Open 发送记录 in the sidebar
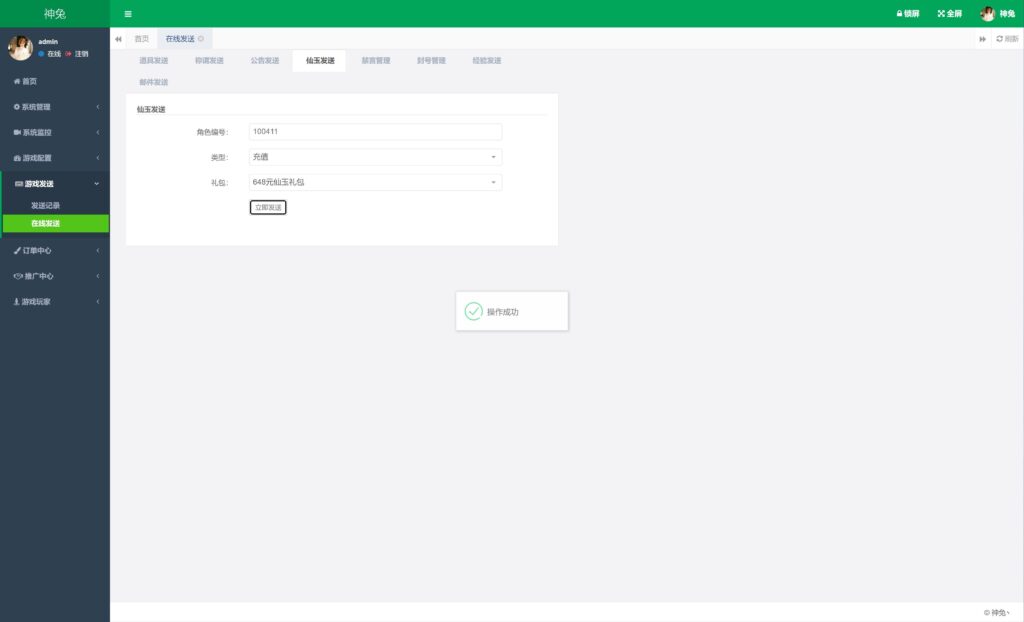This screenshot has width=1024, height=622. point(46,206)
